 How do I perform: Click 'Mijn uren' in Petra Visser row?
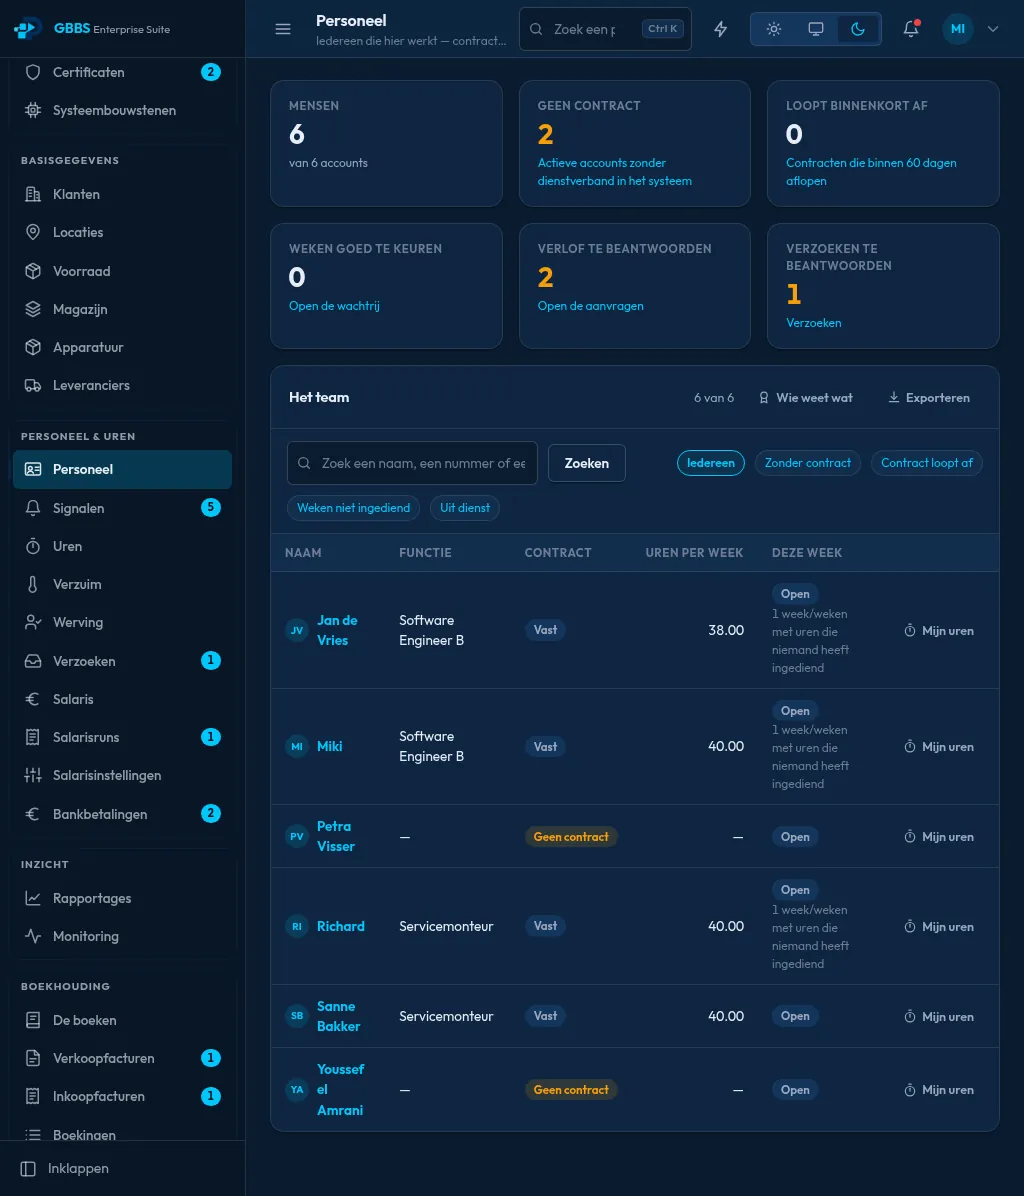pyautogui.click(x=939, y=837)
